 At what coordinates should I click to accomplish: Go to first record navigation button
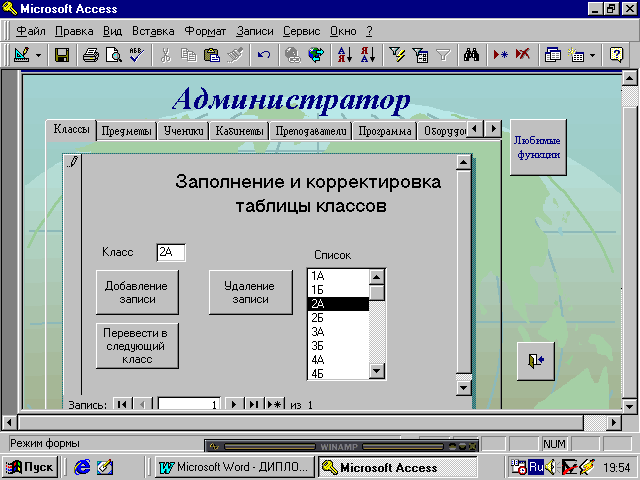pos(122,404)
